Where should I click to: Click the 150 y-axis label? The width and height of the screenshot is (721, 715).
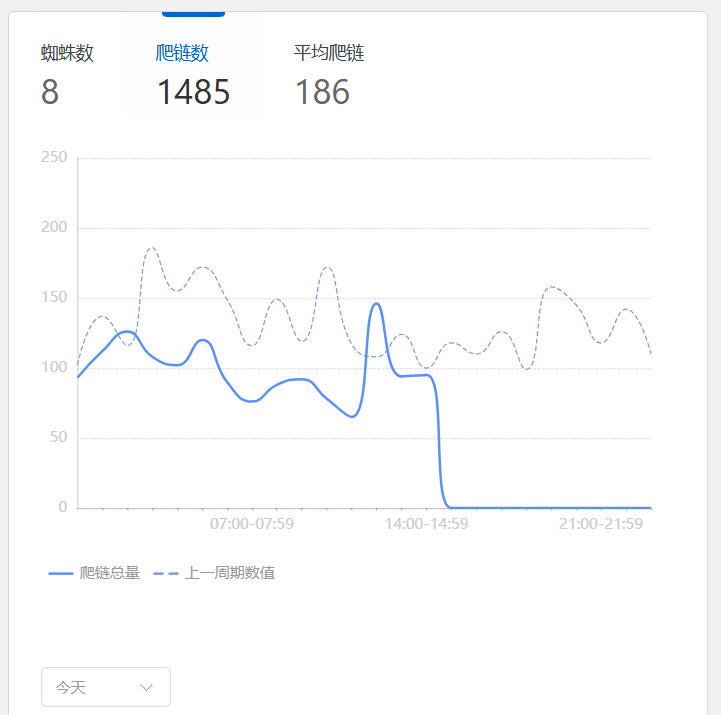click(54, 297)
